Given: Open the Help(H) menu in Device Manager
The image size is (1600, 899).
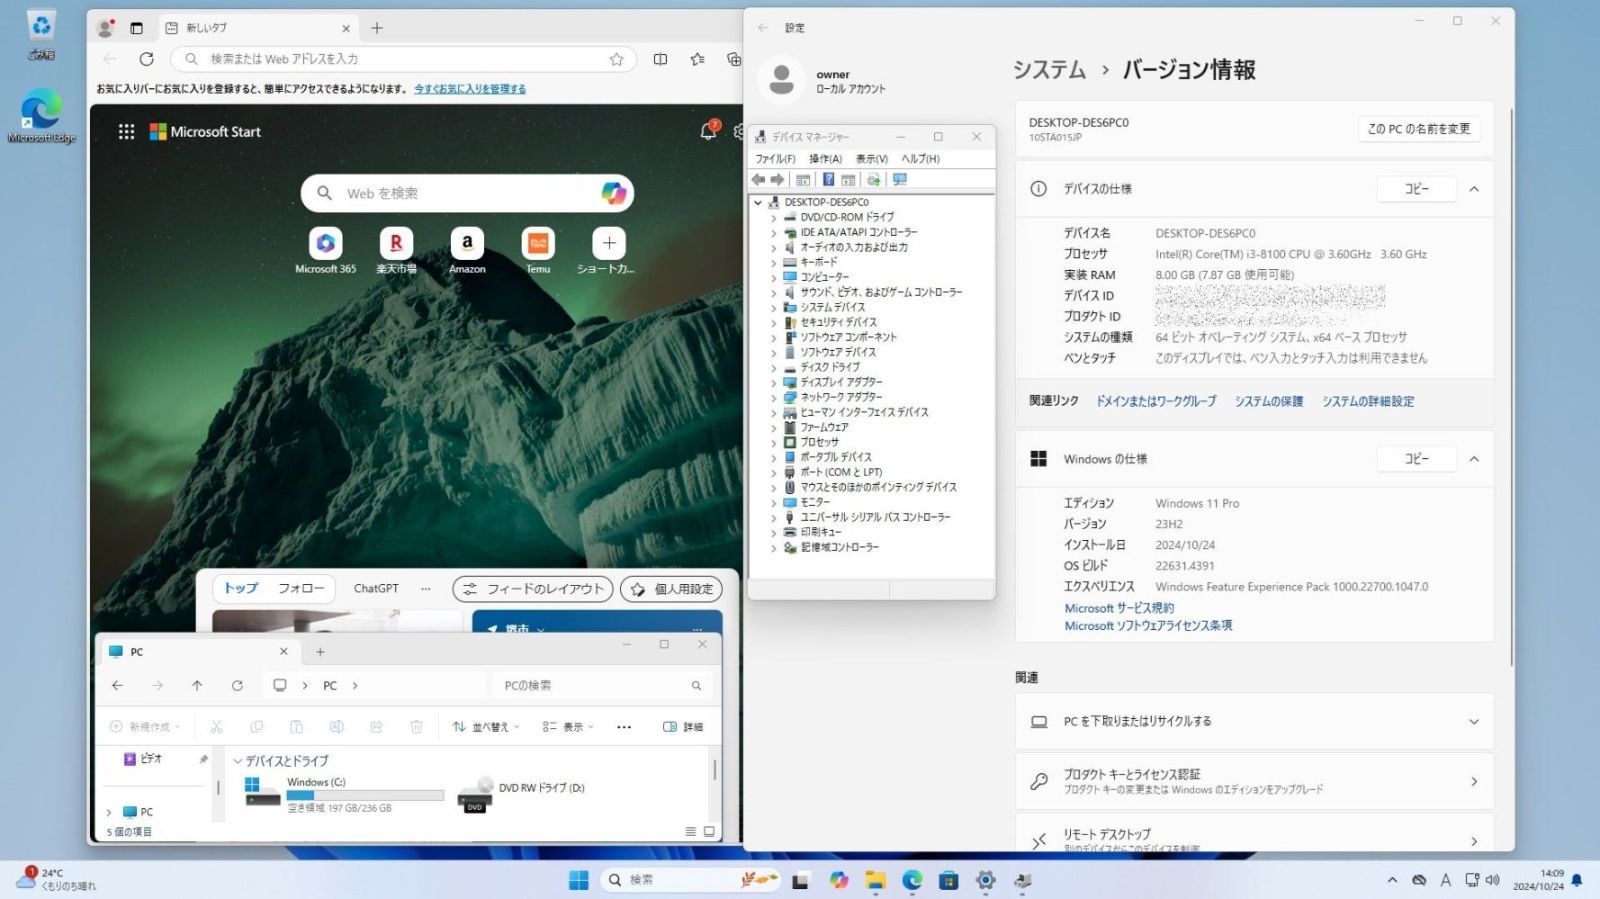Looking at the screenshot, I should pos(920,159).
